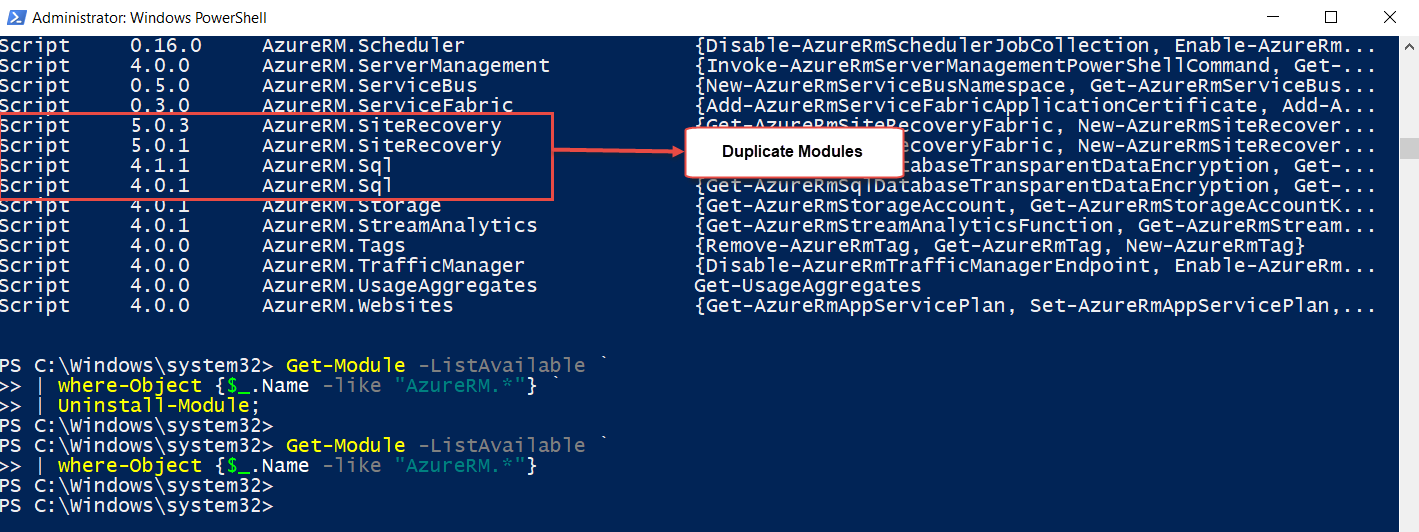Click the AzureRM.ServerManagement module entry
Image resolution: width=1419 pixels, height=532 pixels.
(x=406, y=66)
